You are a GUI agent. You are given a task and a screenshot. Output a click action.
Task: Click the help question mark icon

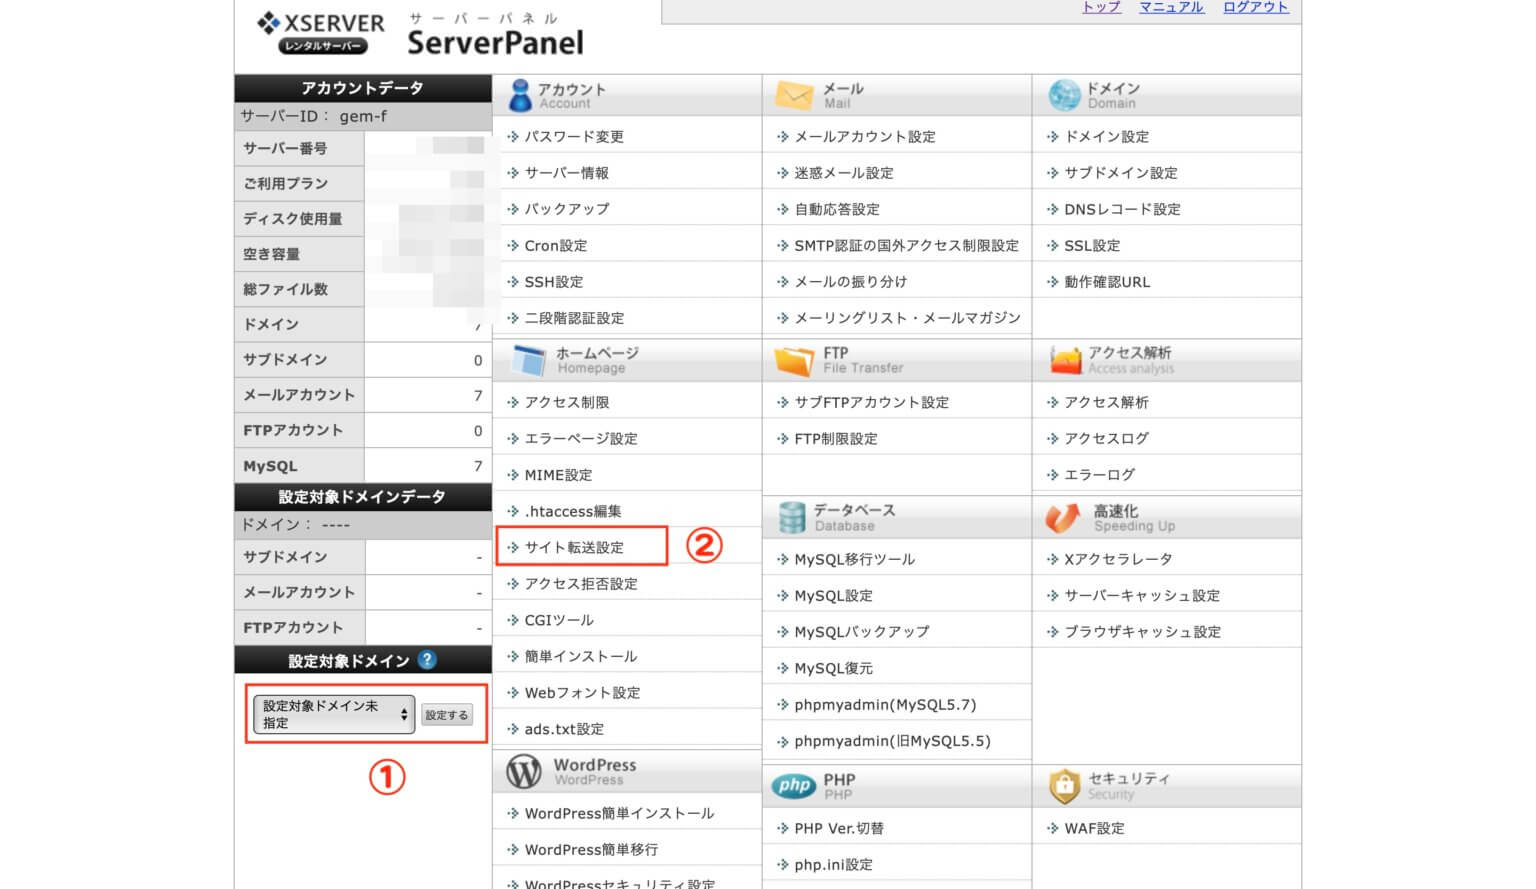[x=428, y=660]
